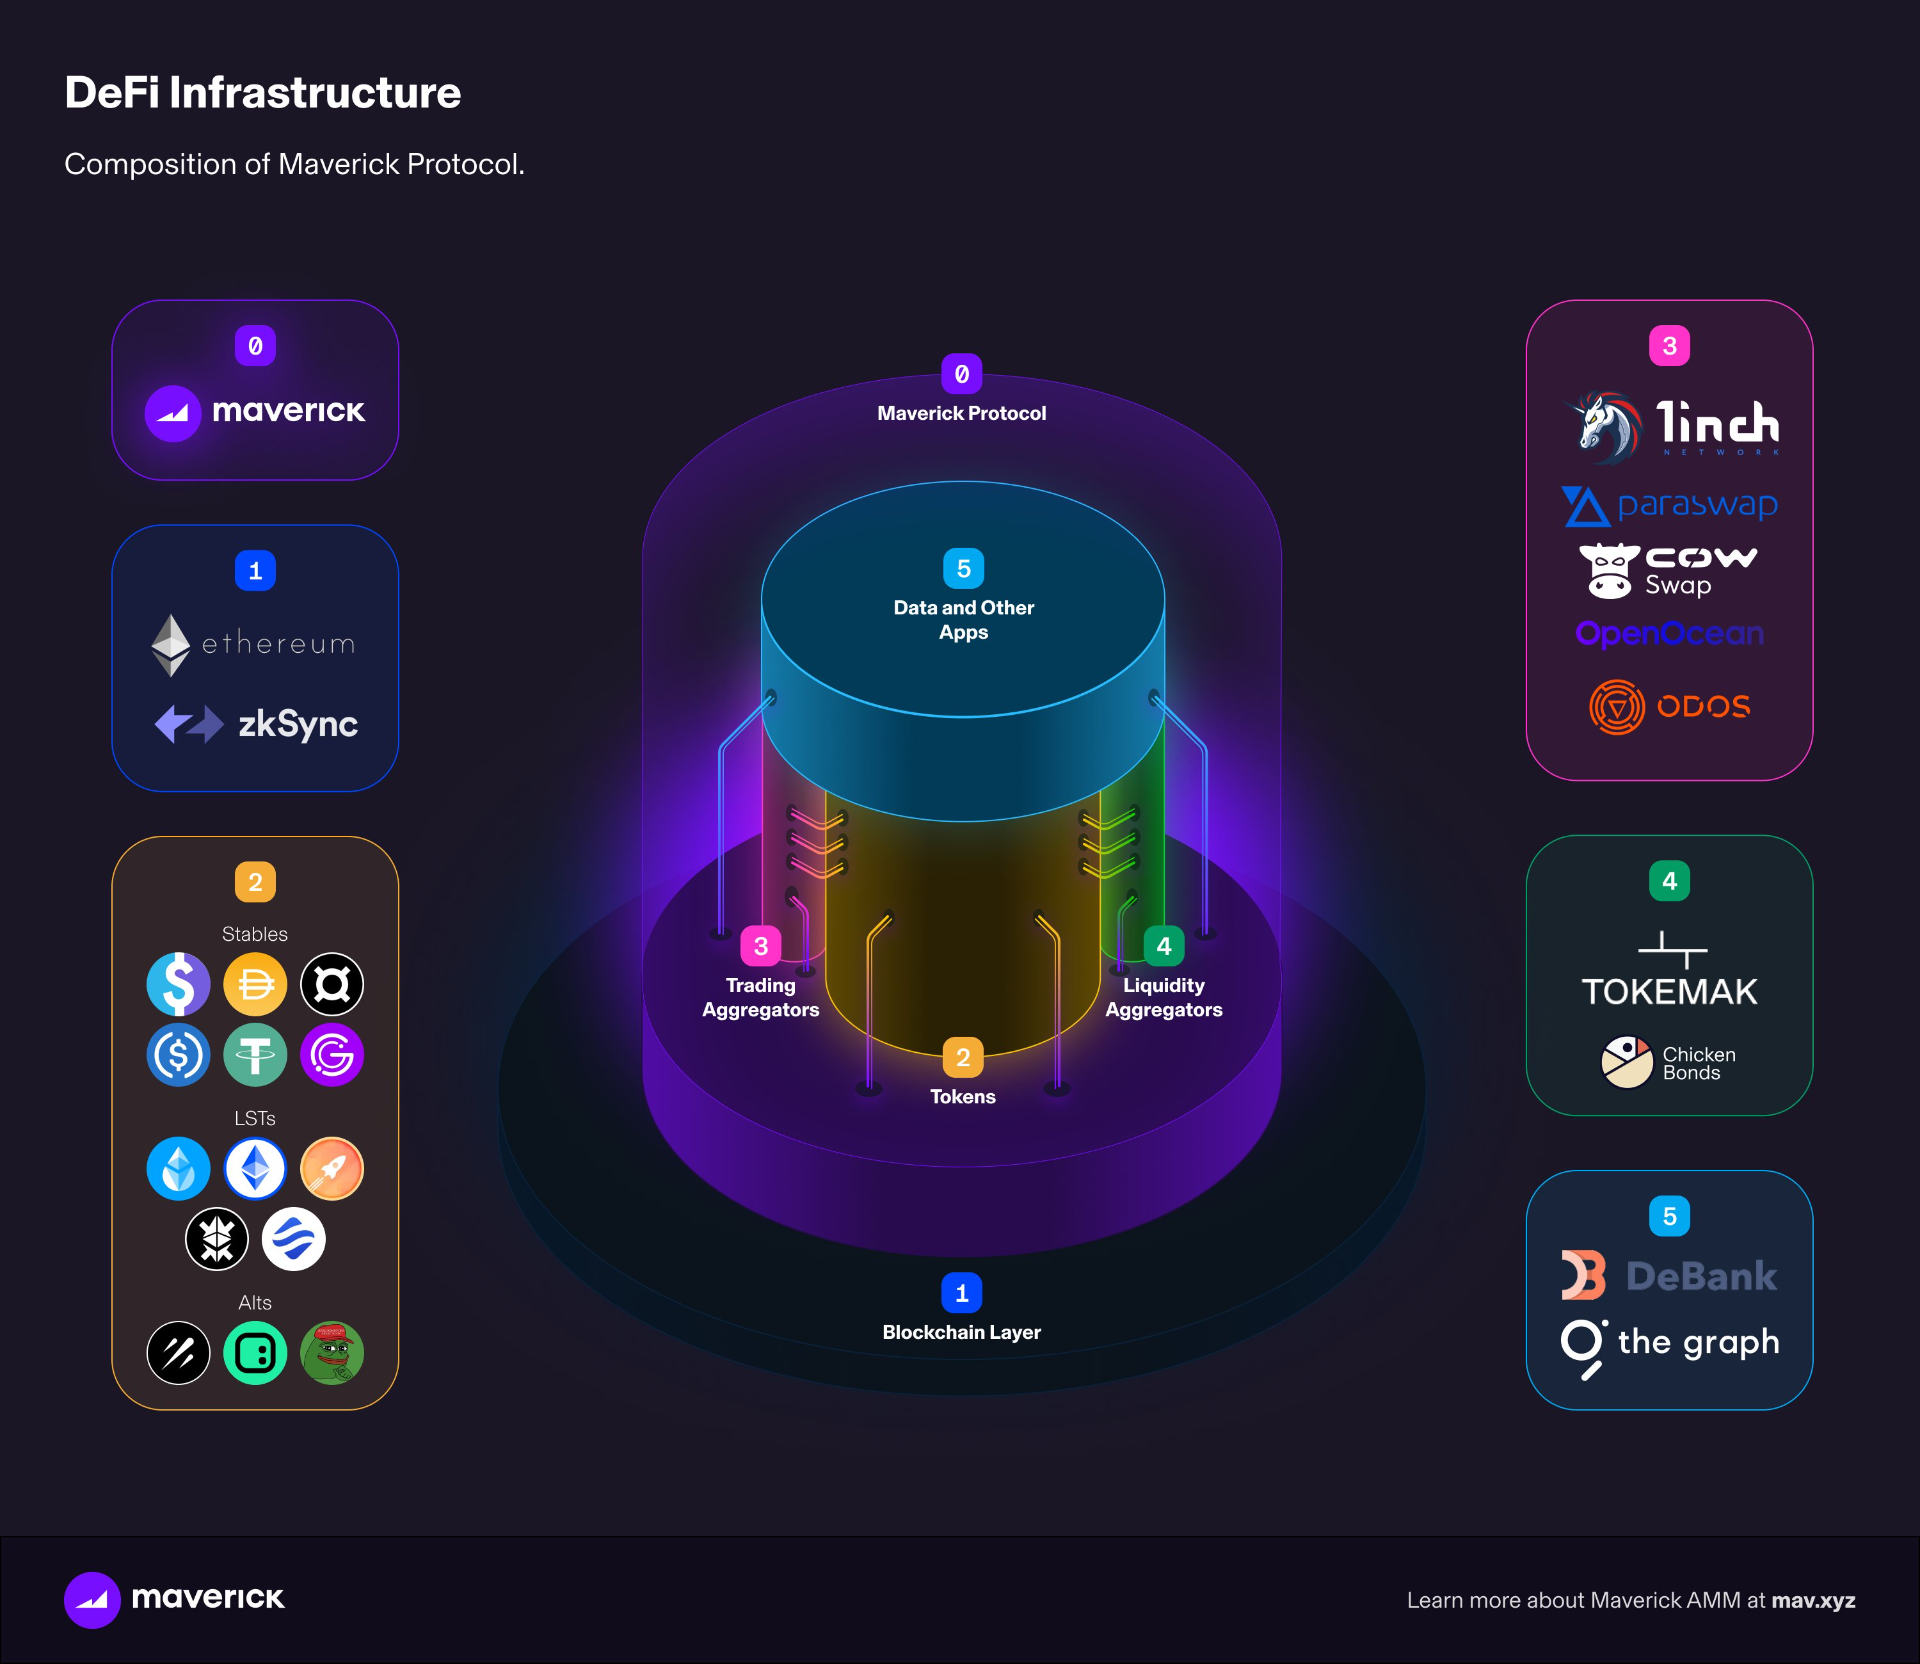Click the Tokens label on the diagram
1920x1664 pixels.
(963, 1097)
